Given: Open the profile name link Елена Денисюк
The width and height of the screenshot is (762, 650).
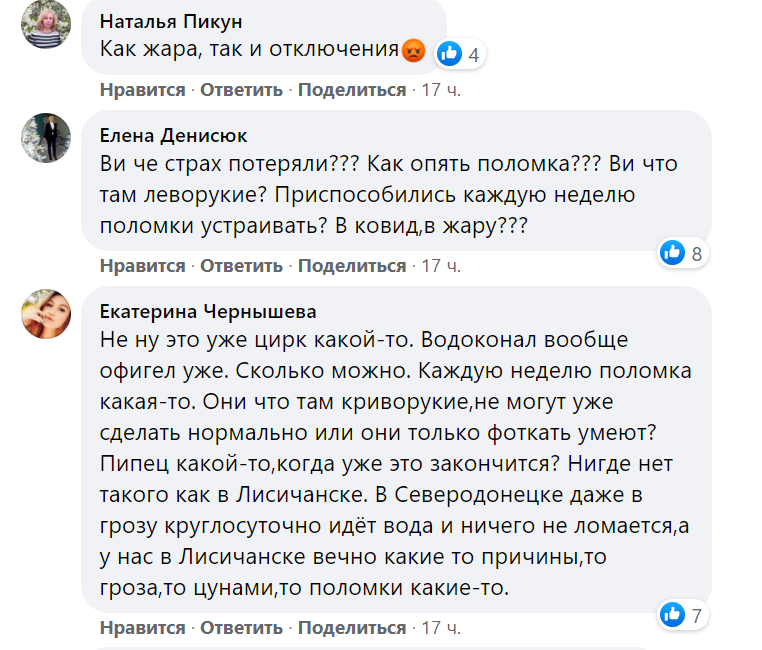Looking at the screenshot, I should 174,135.
